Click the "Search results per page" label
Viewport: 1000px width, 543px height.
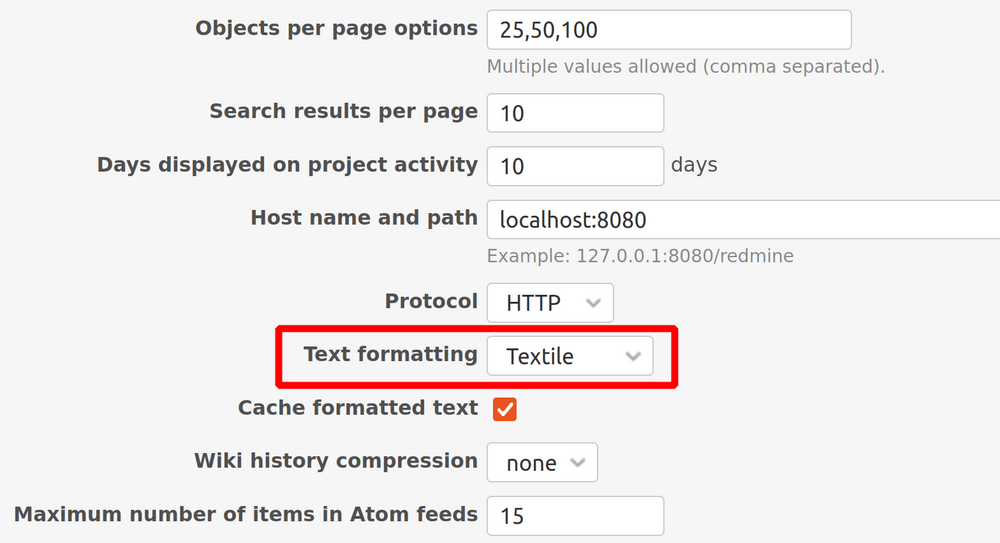coord(343,112)
